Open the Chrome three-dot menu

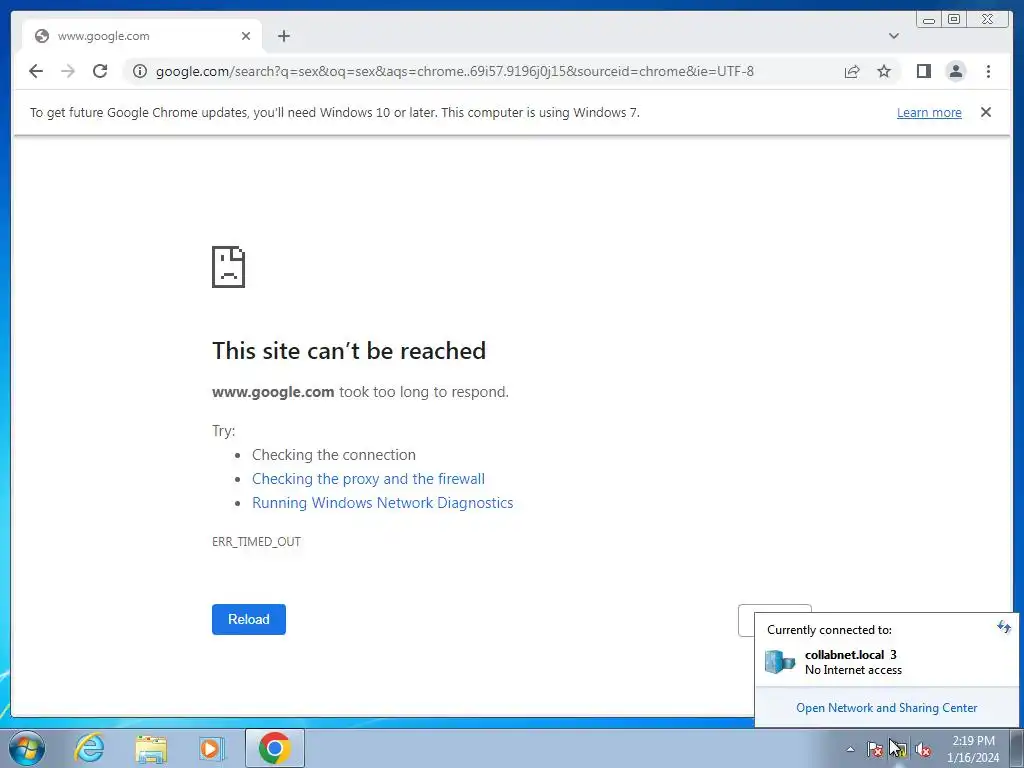[x=988, y=71]
